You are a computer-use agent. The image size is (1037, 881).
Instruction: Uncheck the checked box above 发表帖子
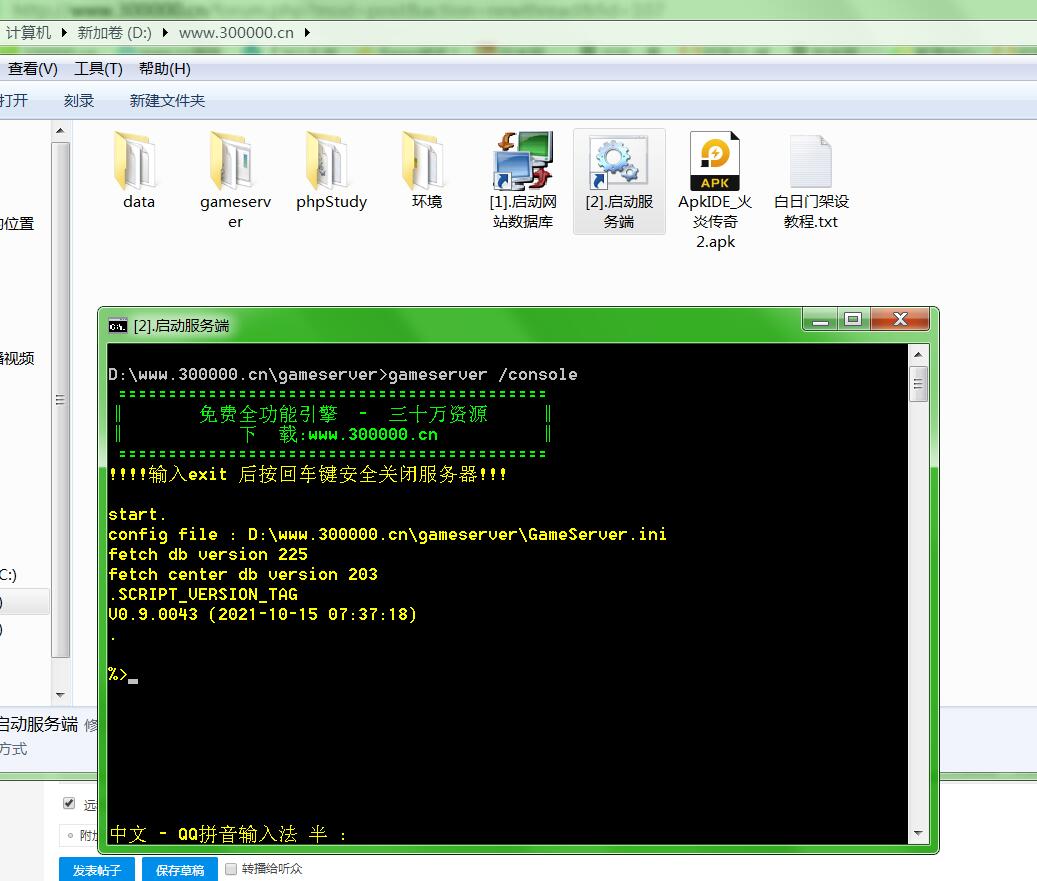pyautogui.click(x=69, y=803)
